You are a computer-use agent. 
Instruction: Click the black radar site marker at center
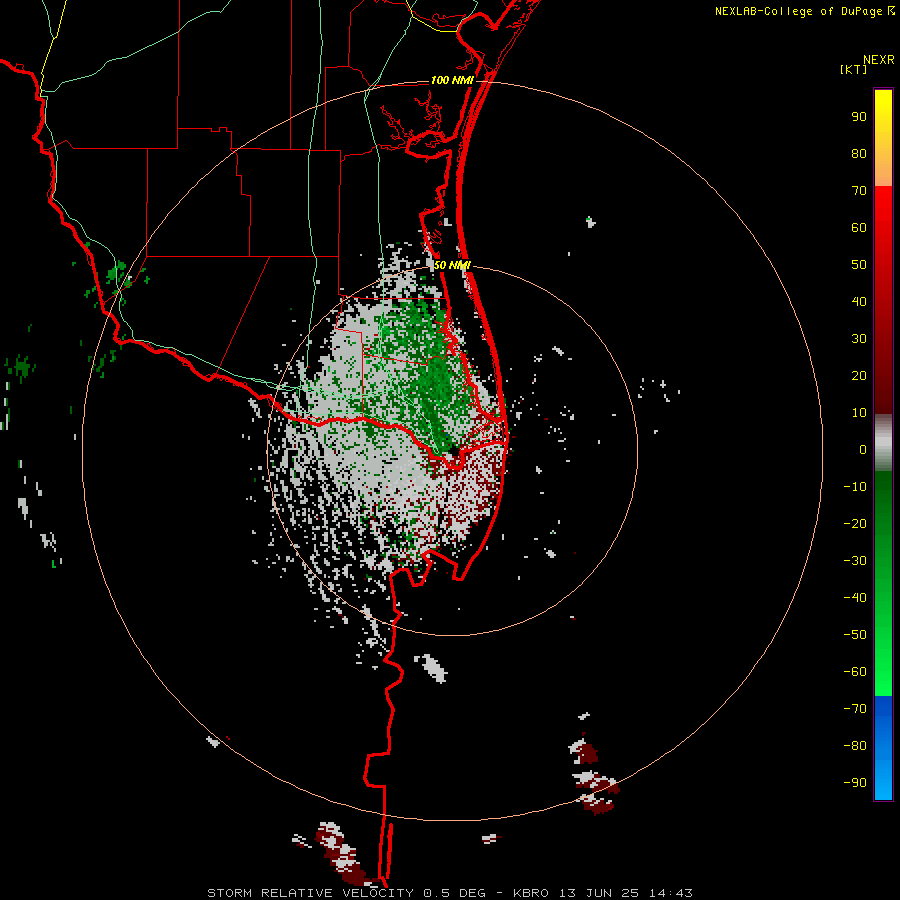[454, 451]
